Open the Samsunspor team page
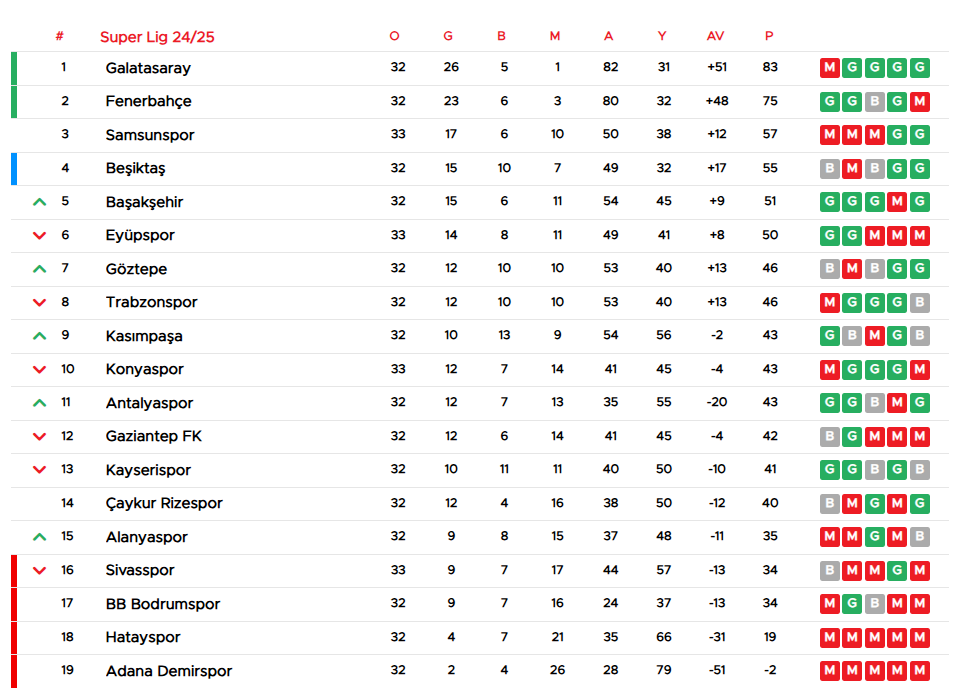This screenshot has height=688, width=953. pos(150,135)
